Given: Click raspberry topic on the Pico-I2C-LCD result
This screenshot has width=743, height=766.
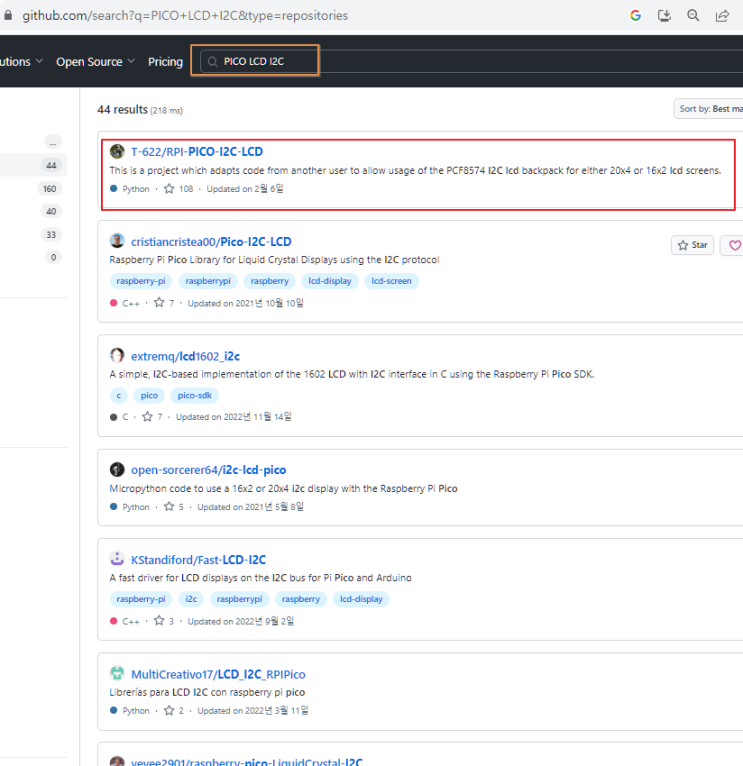Looking at the screenshot, I should click(270, 281).
